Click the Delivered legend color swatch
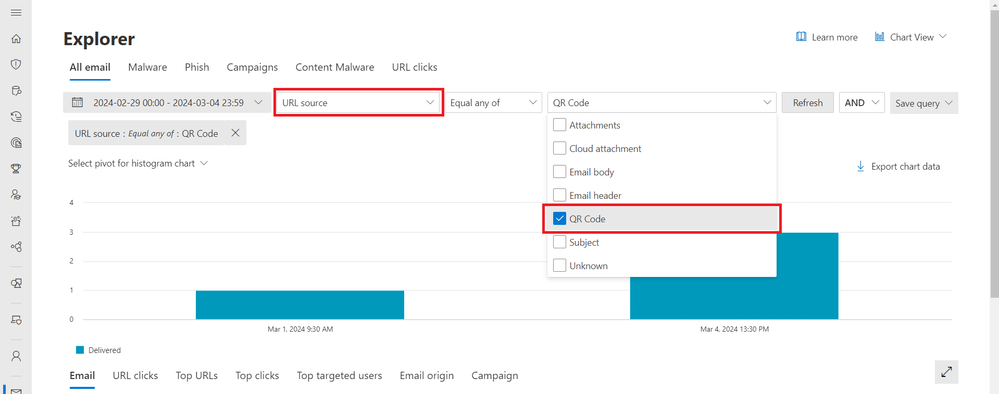This screenshot has height=394, width=999. [x=80, y=350]
